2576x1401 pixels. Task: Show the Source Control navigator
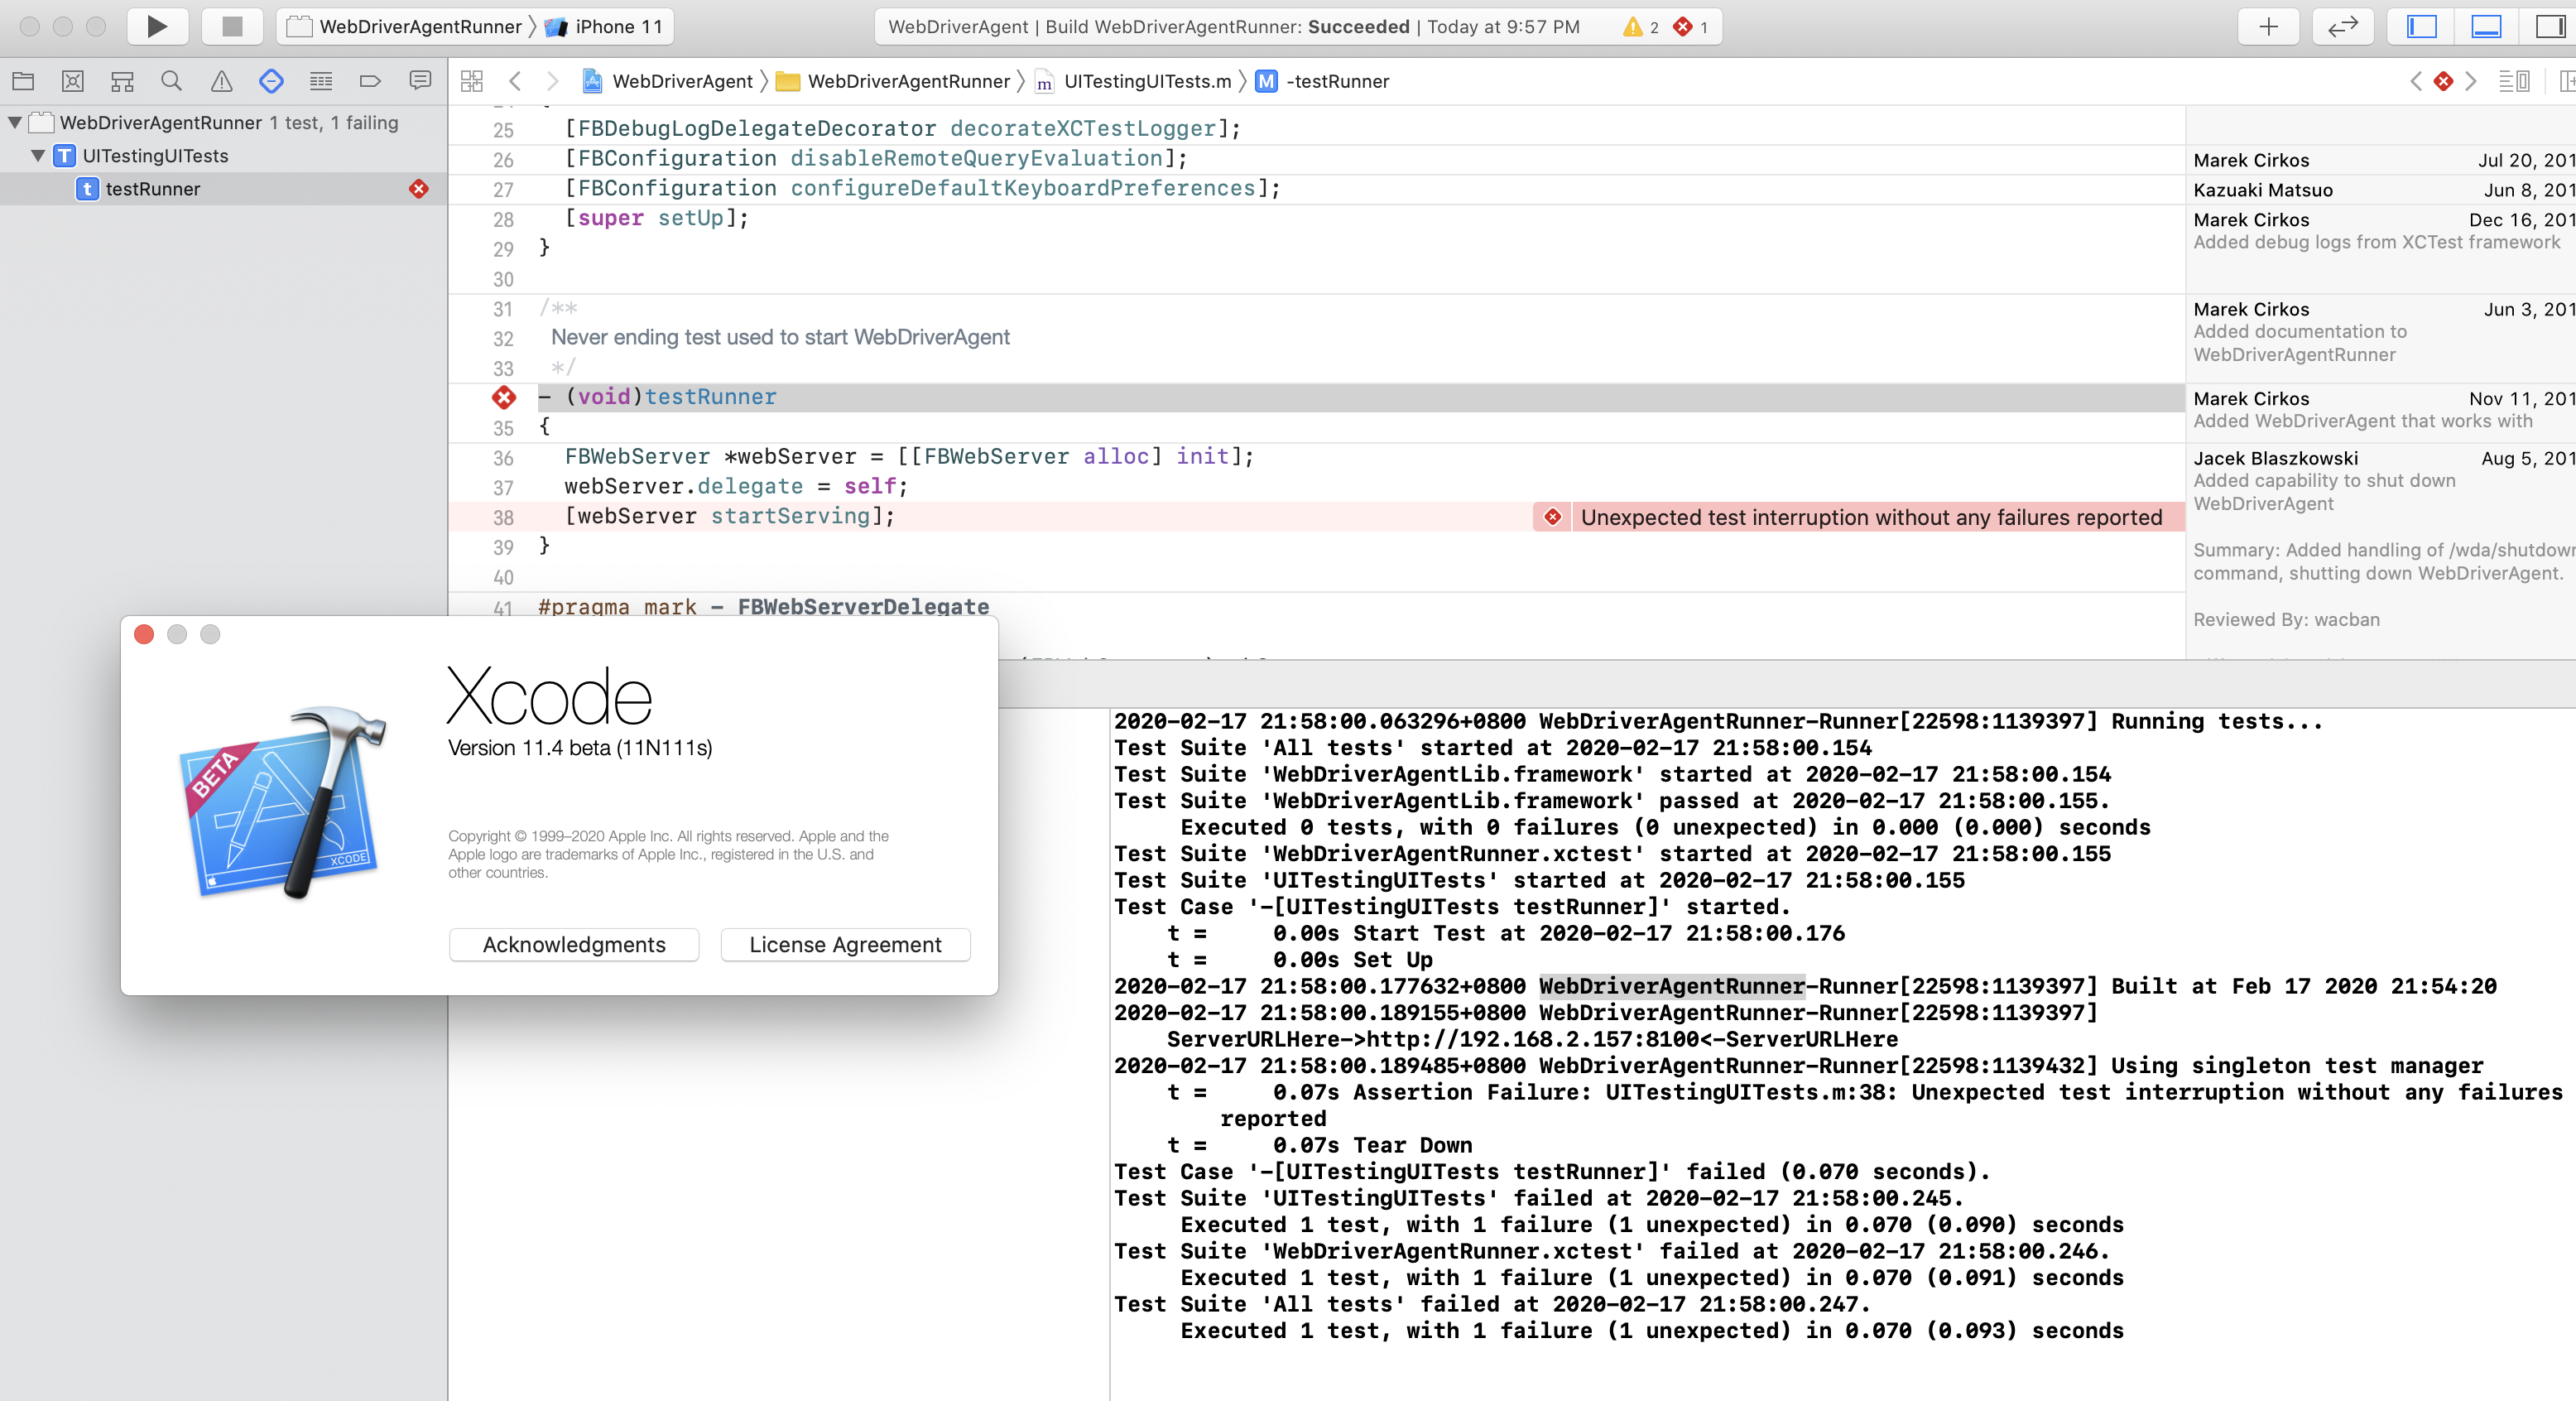pyautogui.click(x=73, y=81)
